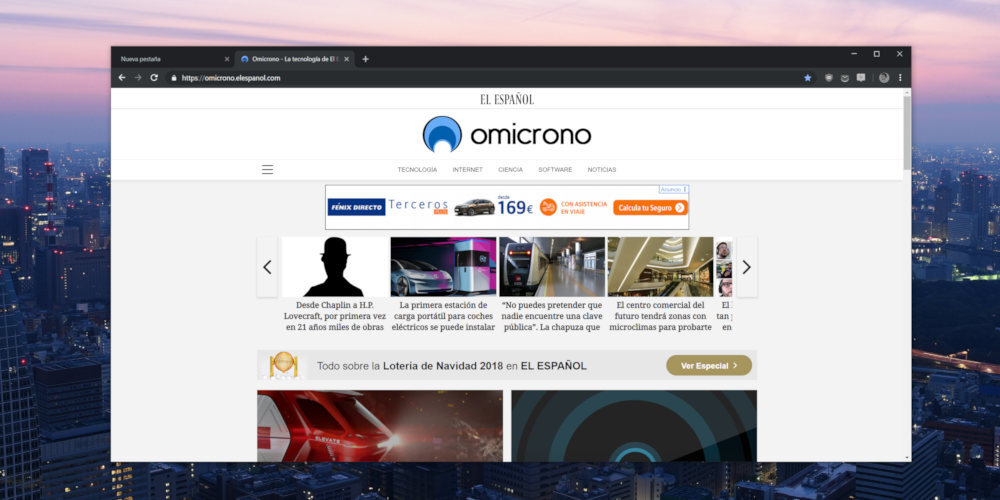The image size is (1000, 500).
Task: Click the Fénix Directo ad logo
Action: click(357, 207)
